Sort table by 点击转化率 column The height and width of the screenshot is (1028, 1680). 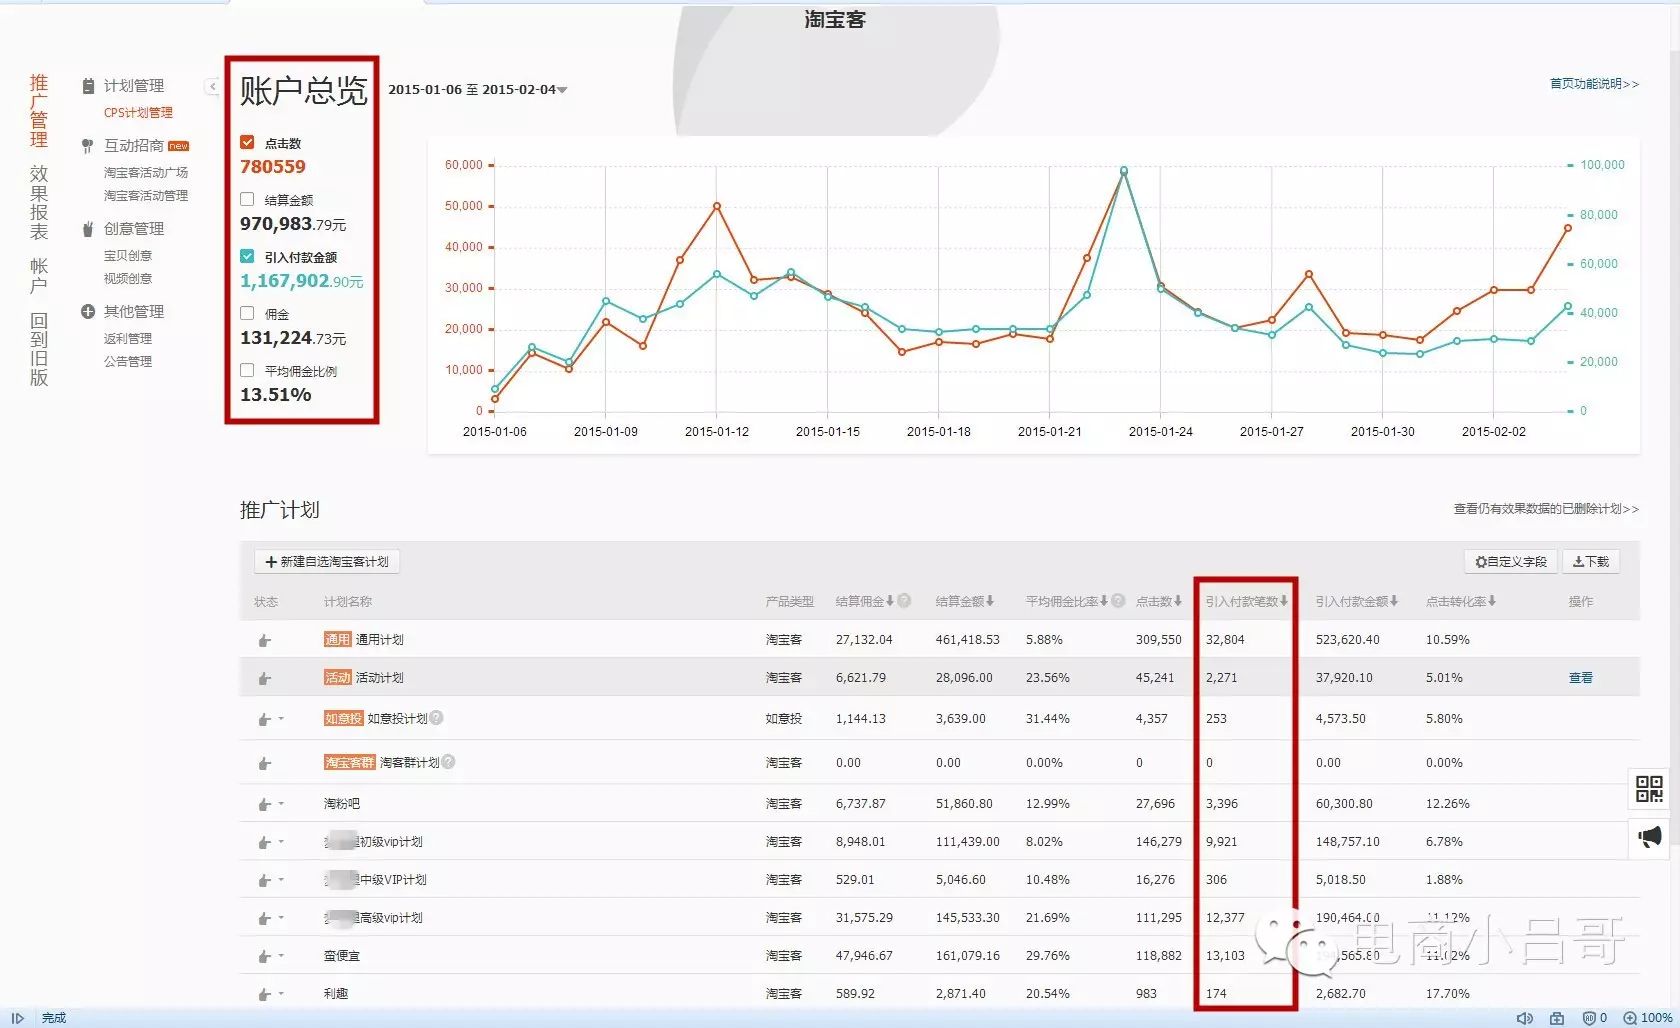[1461, 601]
